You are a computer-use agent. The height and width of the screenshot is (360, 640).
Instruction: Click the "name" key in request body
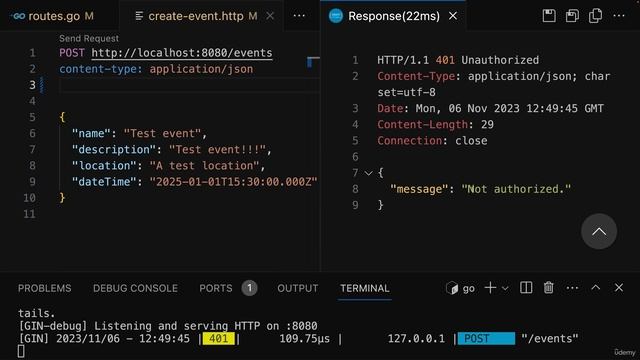[x=91, y=133]
